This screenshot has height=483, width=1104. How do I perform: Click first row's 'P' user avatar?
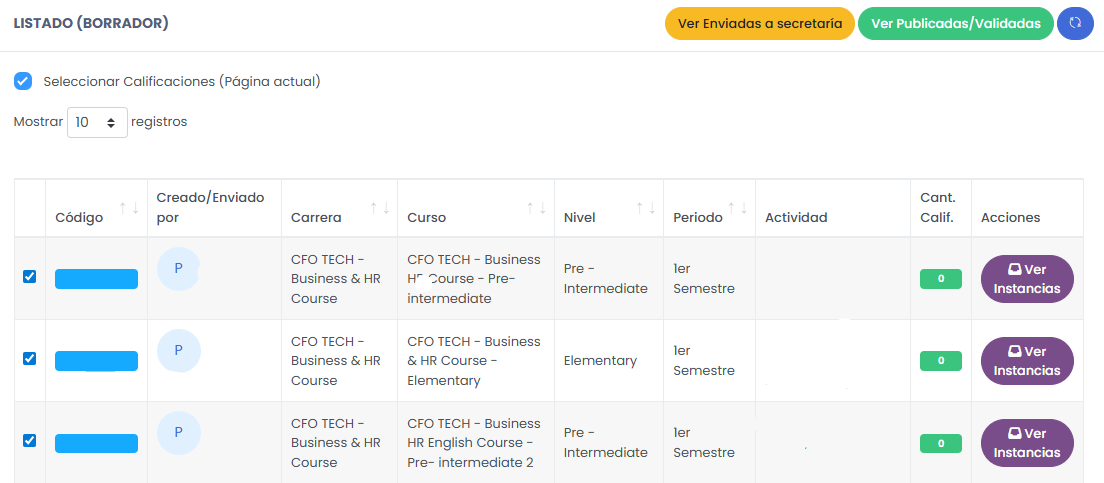(178, 268)
